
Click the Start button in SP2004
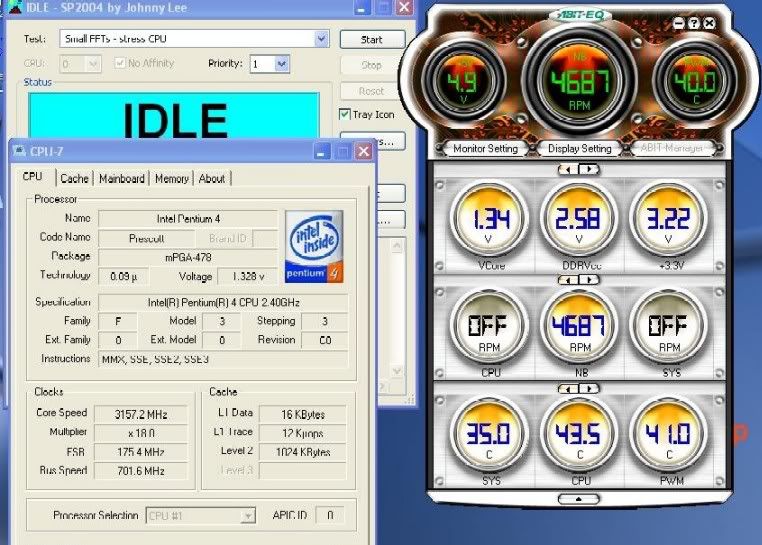[372, 39]
